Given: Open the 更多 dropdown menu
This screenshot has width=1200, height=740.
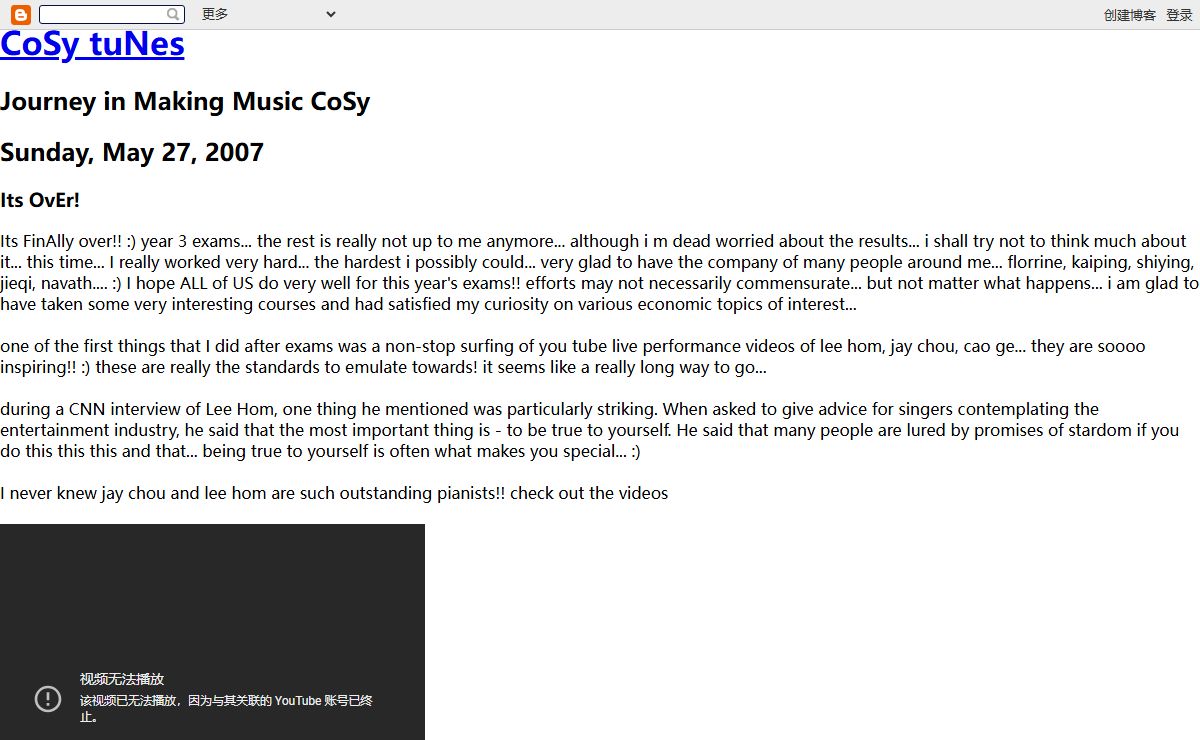Looking at the screenshot, I should pos(269,14).
